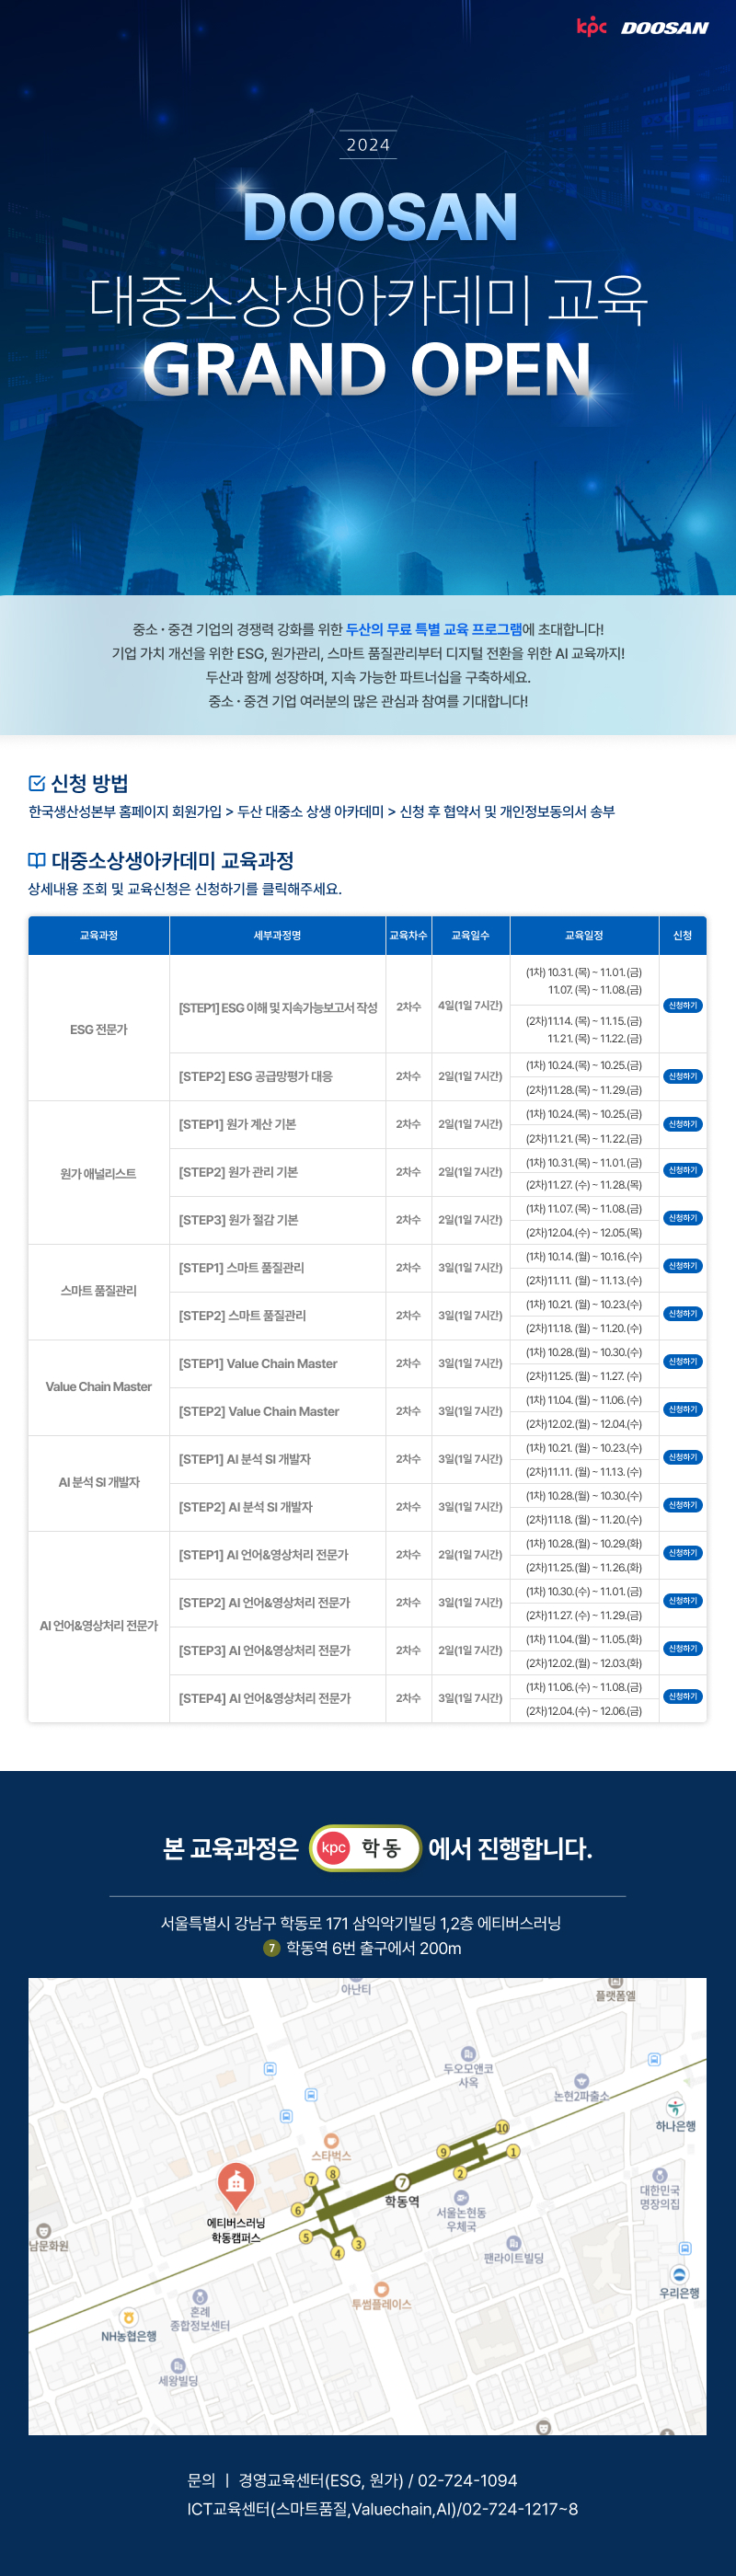
Task: Click the 세왕빌딩 icon on map
Action: [x=178, y=2366]
